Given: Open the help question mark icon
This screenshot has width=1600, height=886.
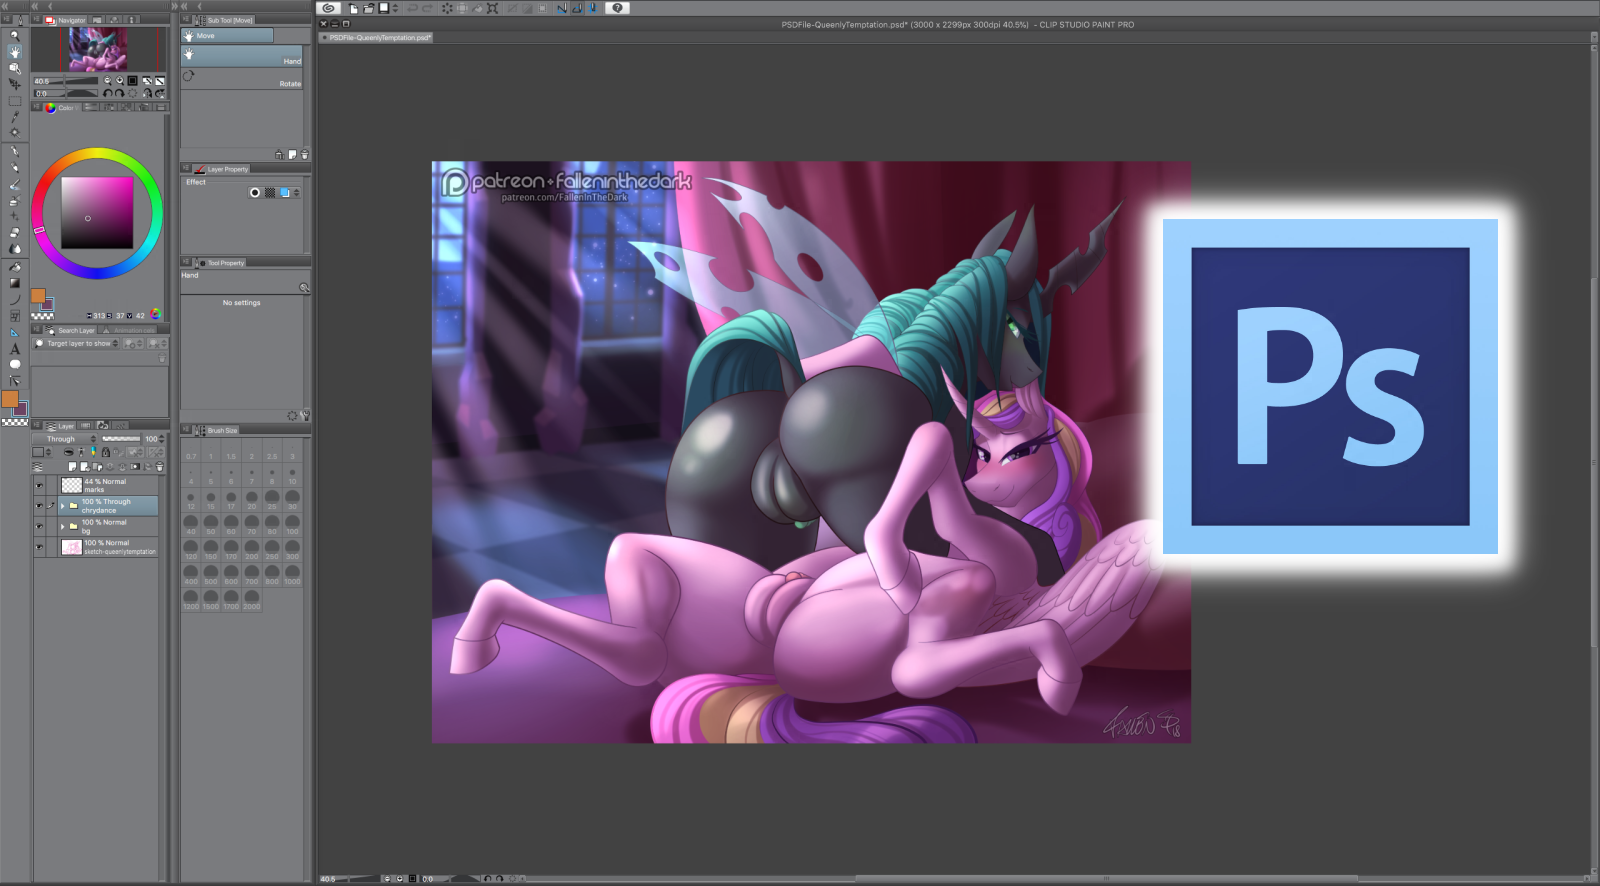Looking at the screenshot, I should point(617,8).
